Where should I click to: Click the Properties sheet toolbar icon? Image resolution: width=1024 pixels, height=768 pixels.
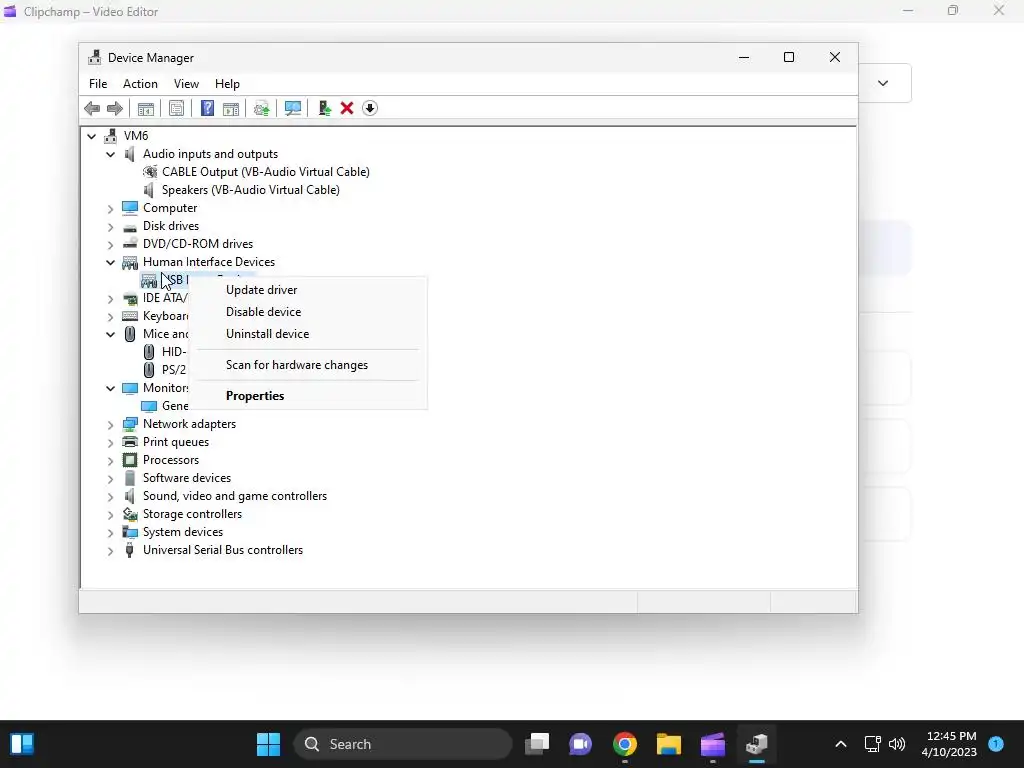(x=176, y=108)
